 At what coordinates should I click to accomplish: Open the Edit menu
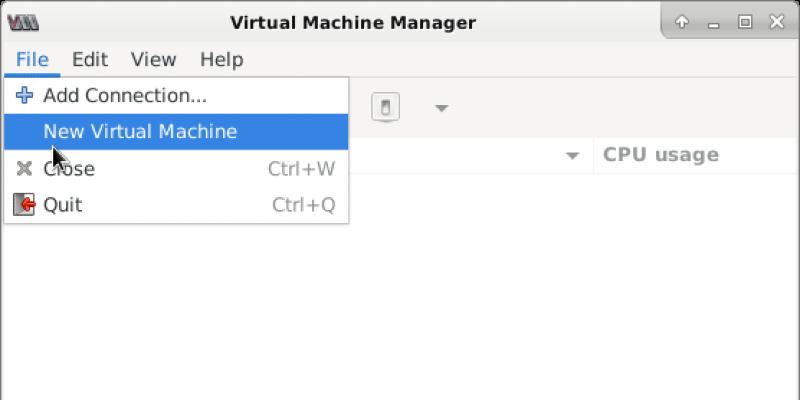89,60
